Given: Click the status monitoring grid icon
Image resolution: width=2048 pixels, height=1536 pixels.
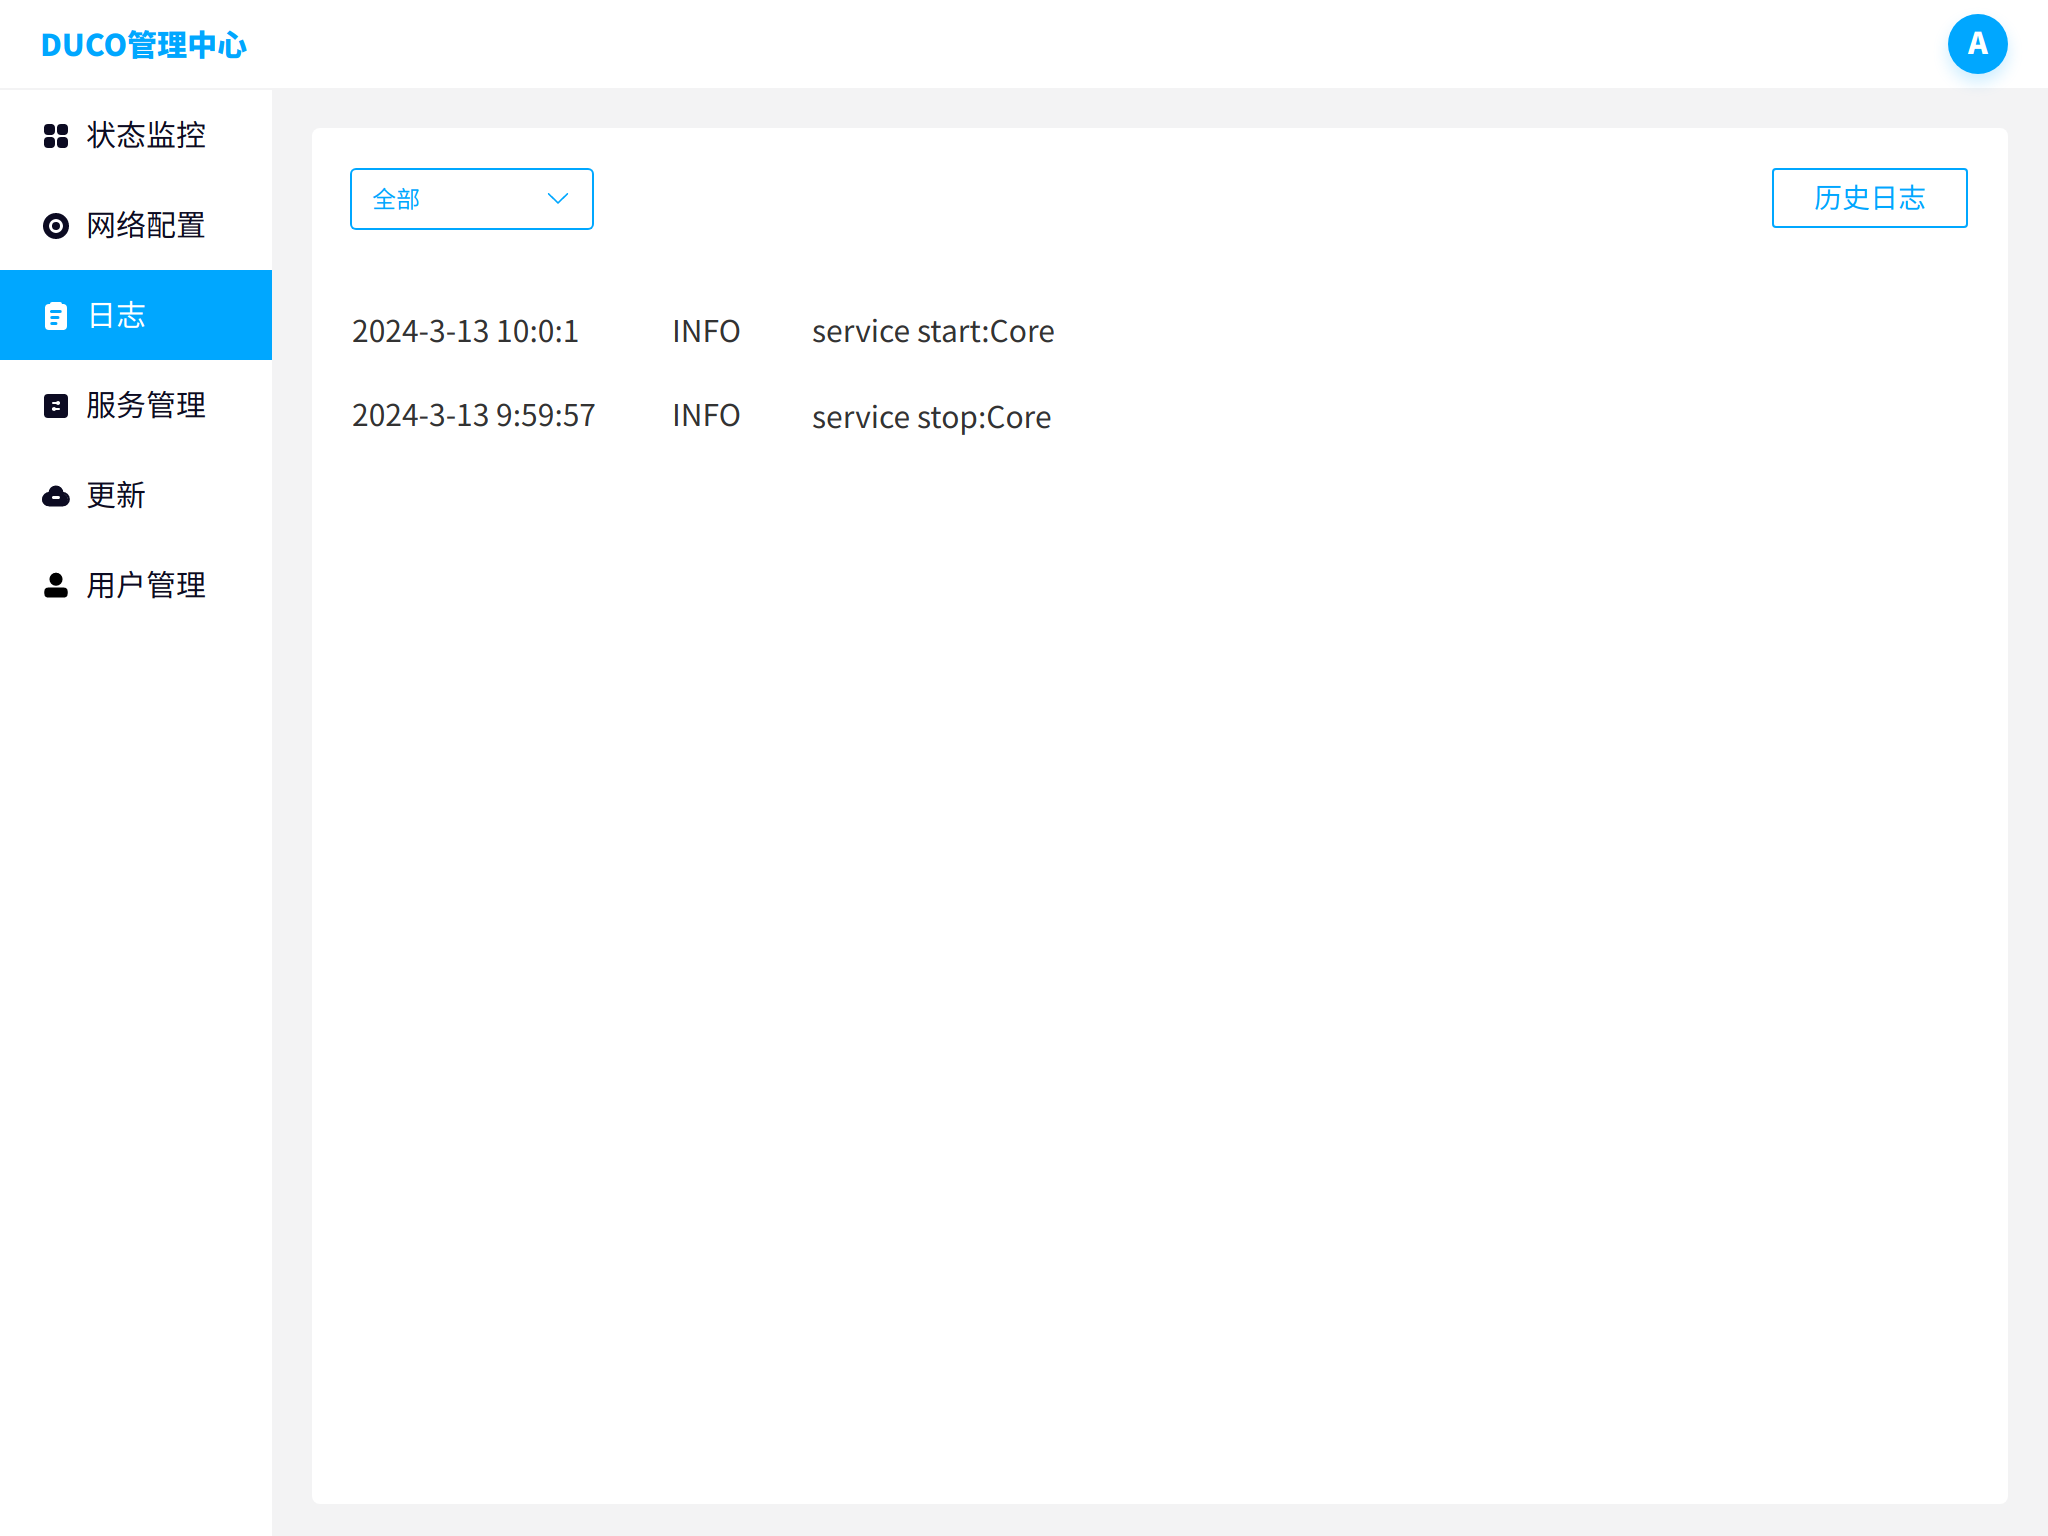Looking at the screenshot, I should [x=56, y=136].
